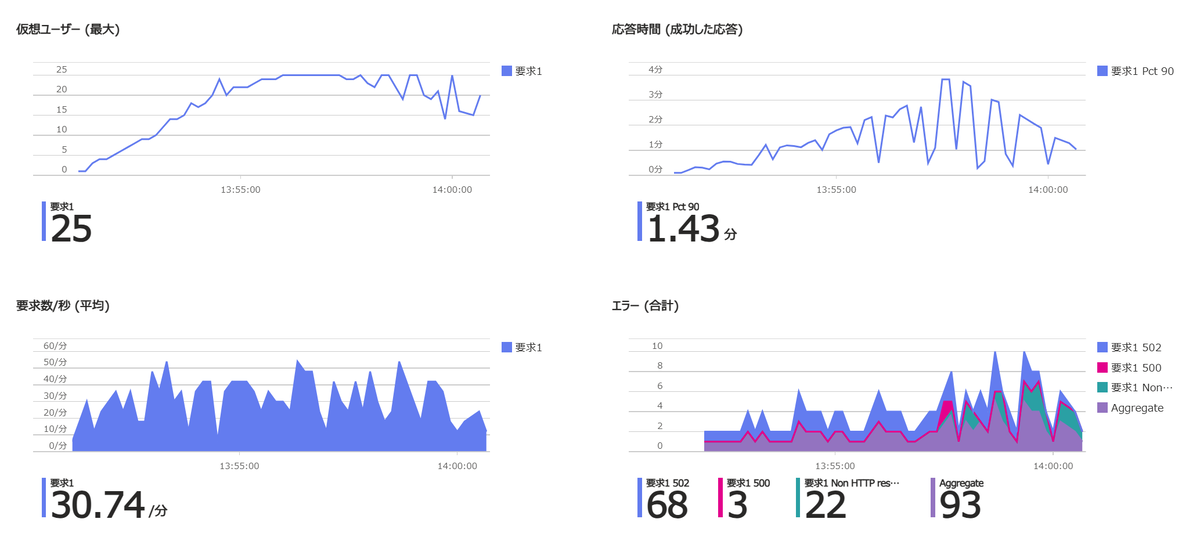Click the 0分 y-axis label
1200x537 pixels.
click(656, 169)
